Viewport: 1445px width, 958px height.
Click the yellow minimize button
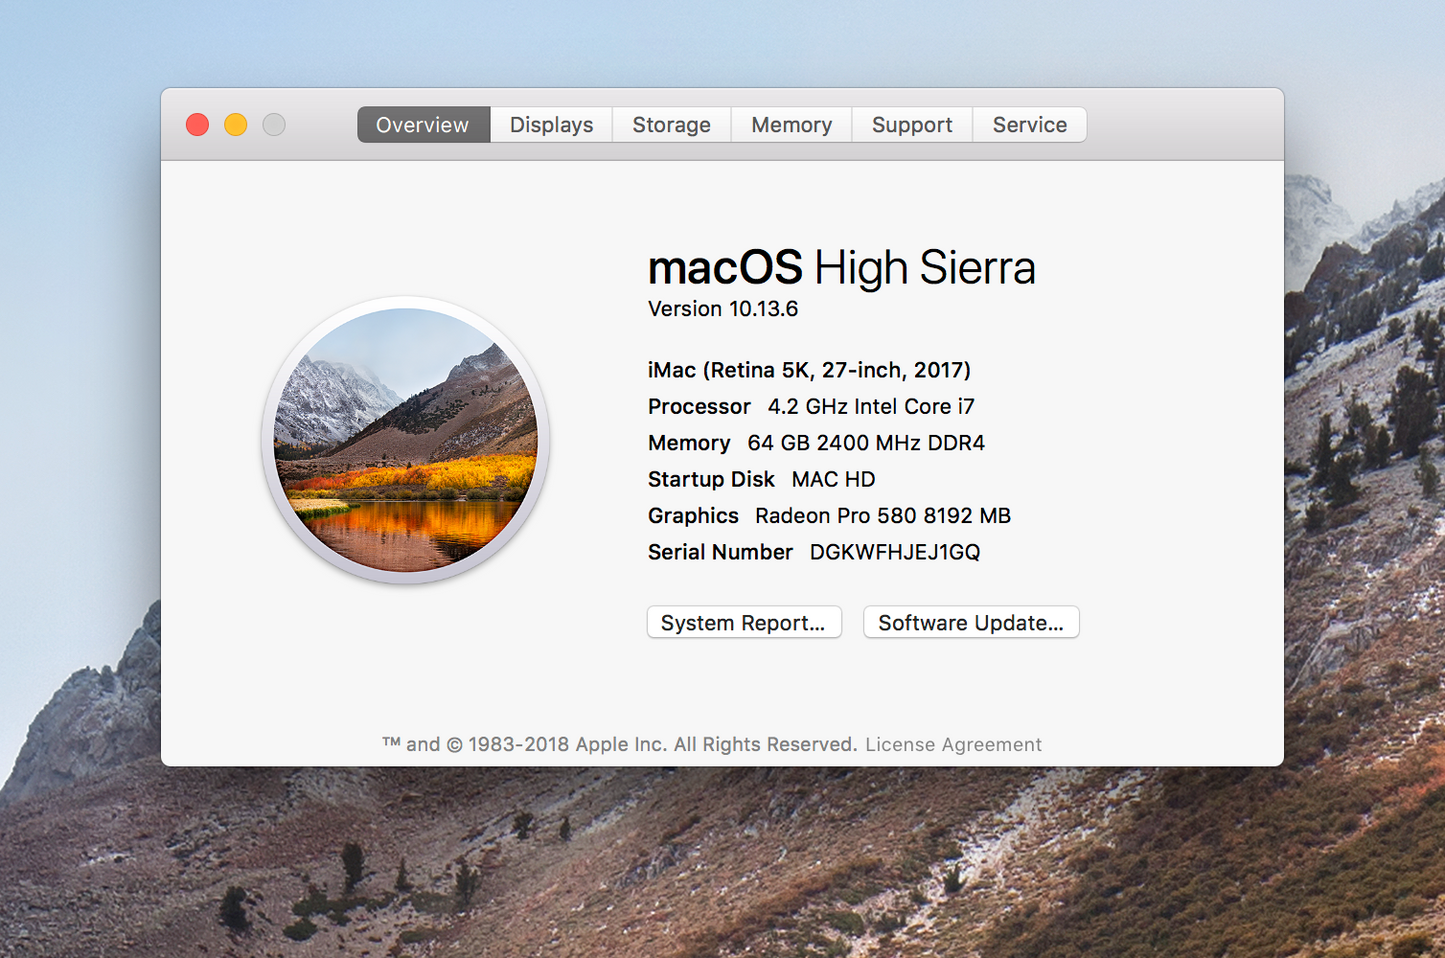(235, 124)
